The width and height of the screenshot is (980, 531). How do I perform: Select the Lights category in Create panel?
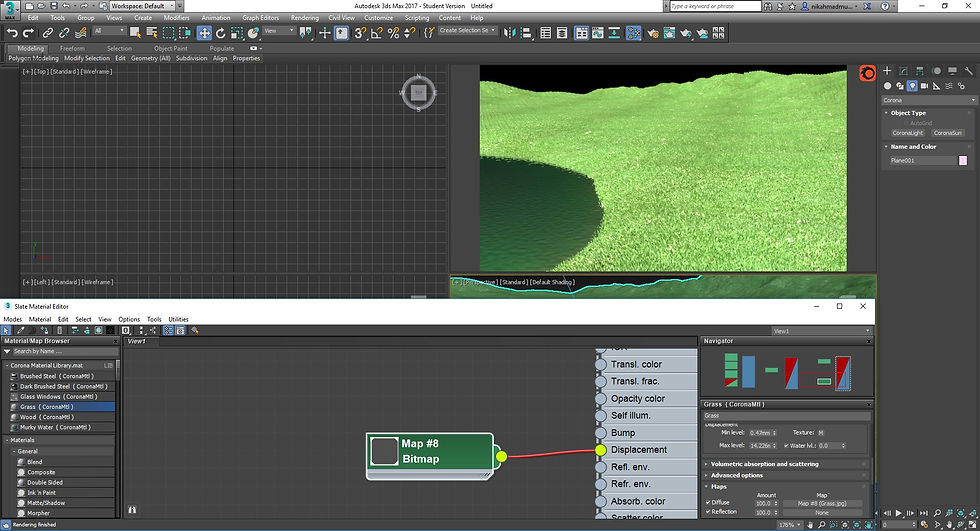(x=912, y=86)
